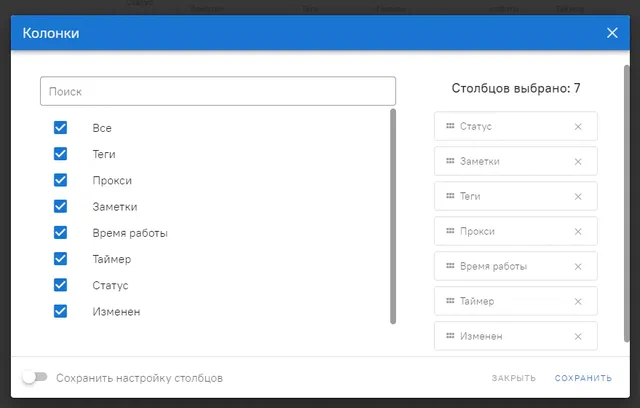Focus the Поиск search field
The image size is (640, 408).
pyautogui.click(x=218, y=91)
